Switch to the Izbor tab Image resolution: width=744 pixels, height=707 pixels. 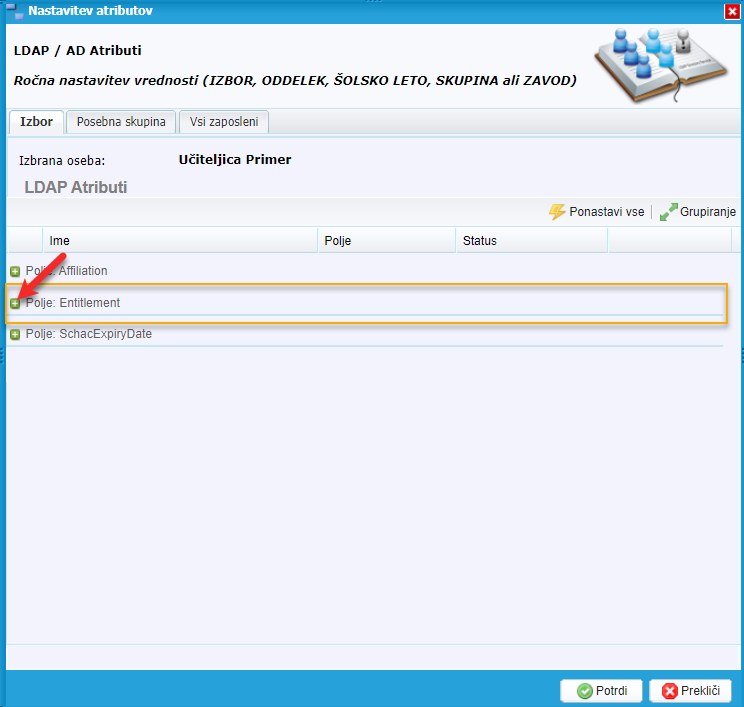[36, 122]
